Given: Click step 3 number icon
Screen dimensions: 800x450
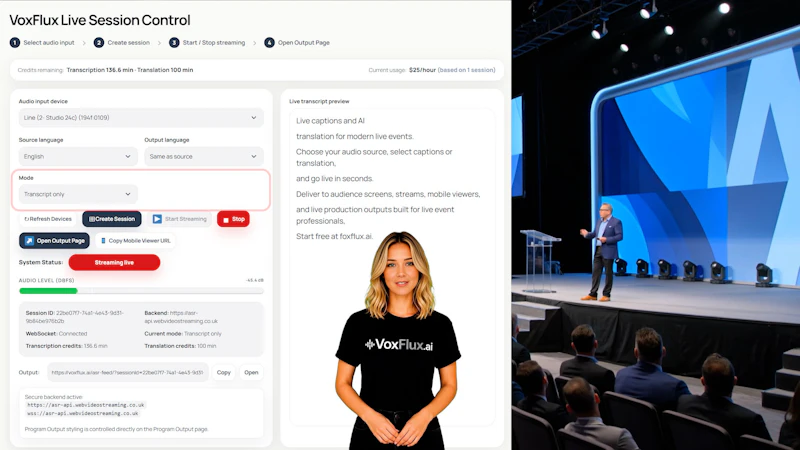Looking at the screenshot, I should (x=174, y=43).
